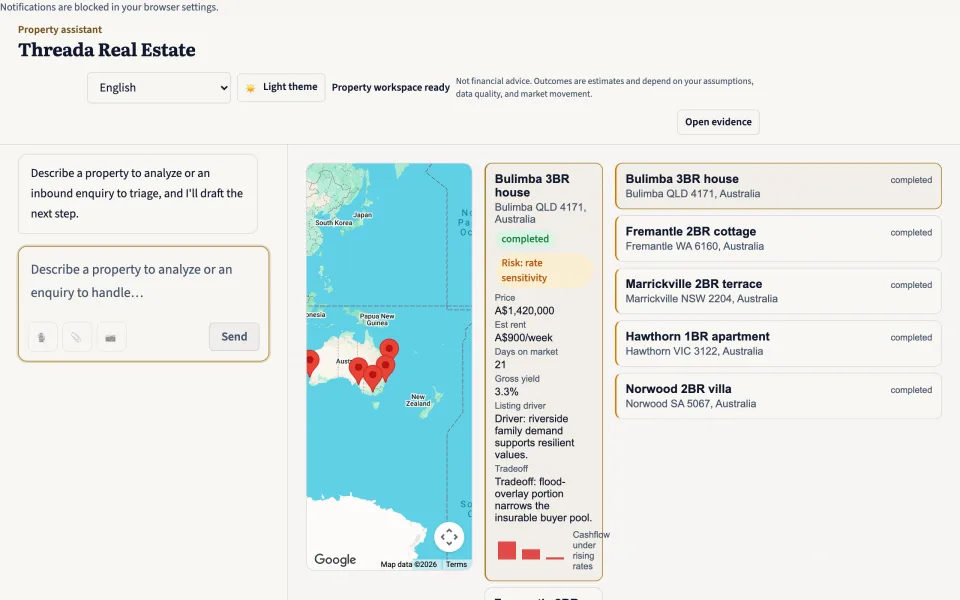The image size is (960, 600).
Task: Click the notifications blocked notice text
Action: (x=109, y=7)
